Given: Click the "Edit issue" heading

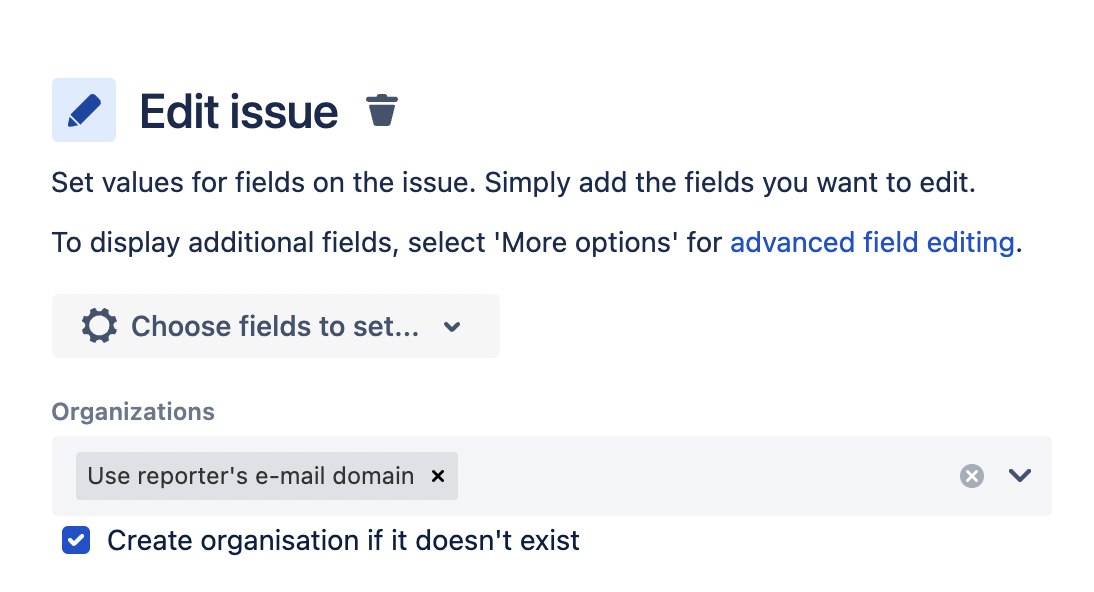Looking at the screenshot, I should point(239,112).
